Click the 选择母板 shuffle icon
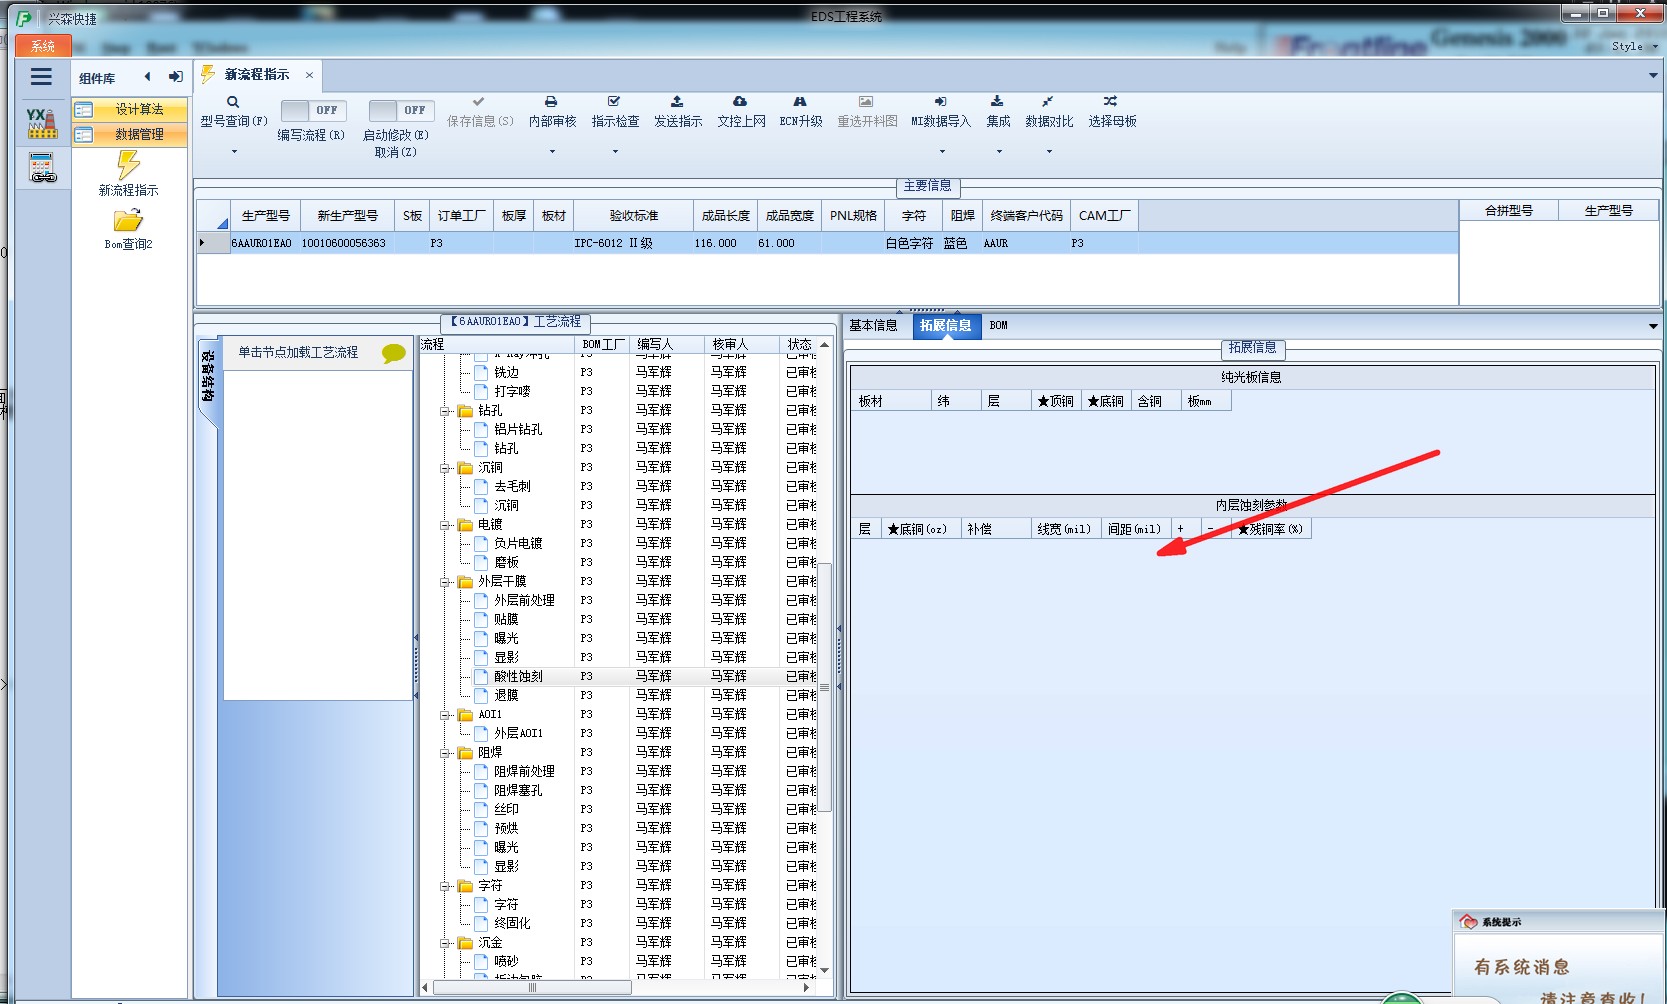 click(x=1110, y=102)
